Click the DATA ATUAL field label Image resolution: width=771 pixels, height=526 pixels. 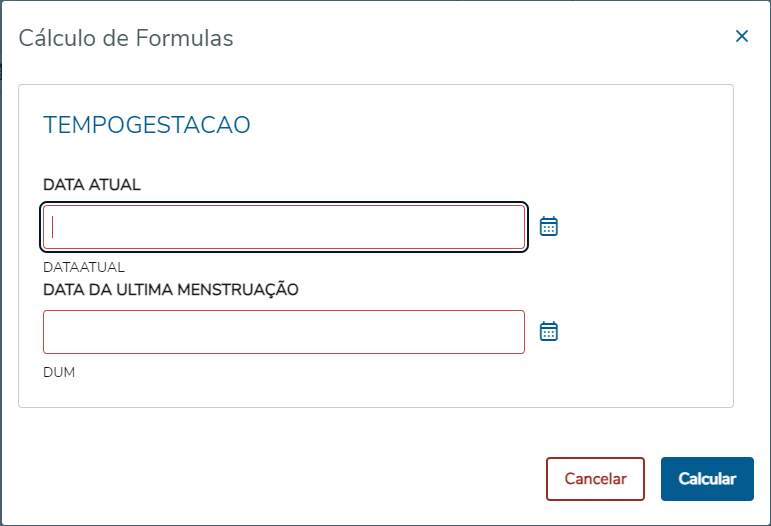point(92,185)
